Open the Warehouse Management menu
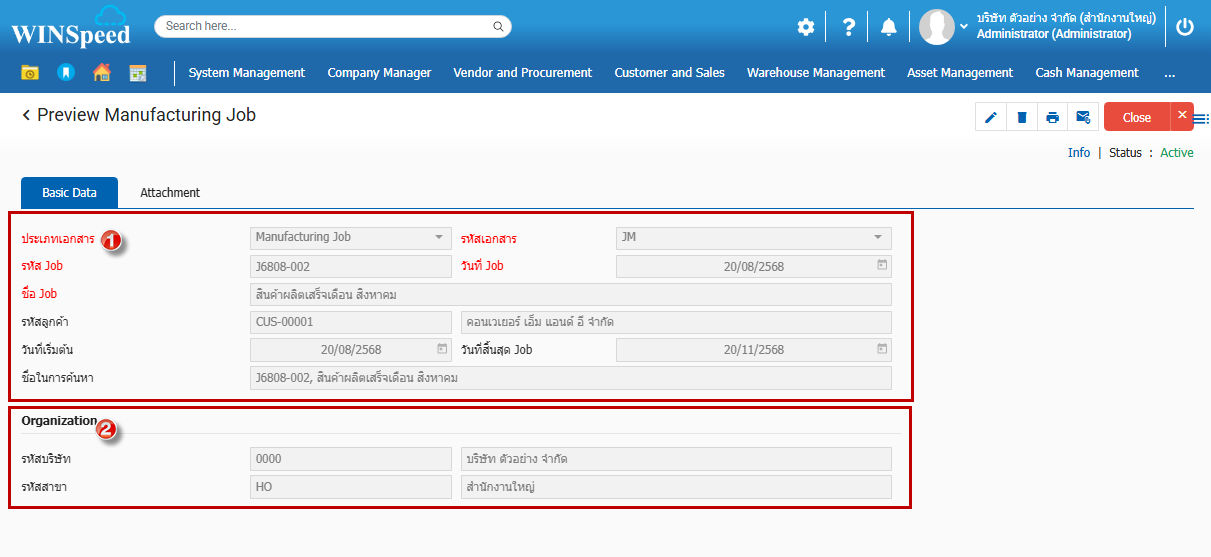The width and height of the screenshot is (1211, 557). [x=815, y=73]
